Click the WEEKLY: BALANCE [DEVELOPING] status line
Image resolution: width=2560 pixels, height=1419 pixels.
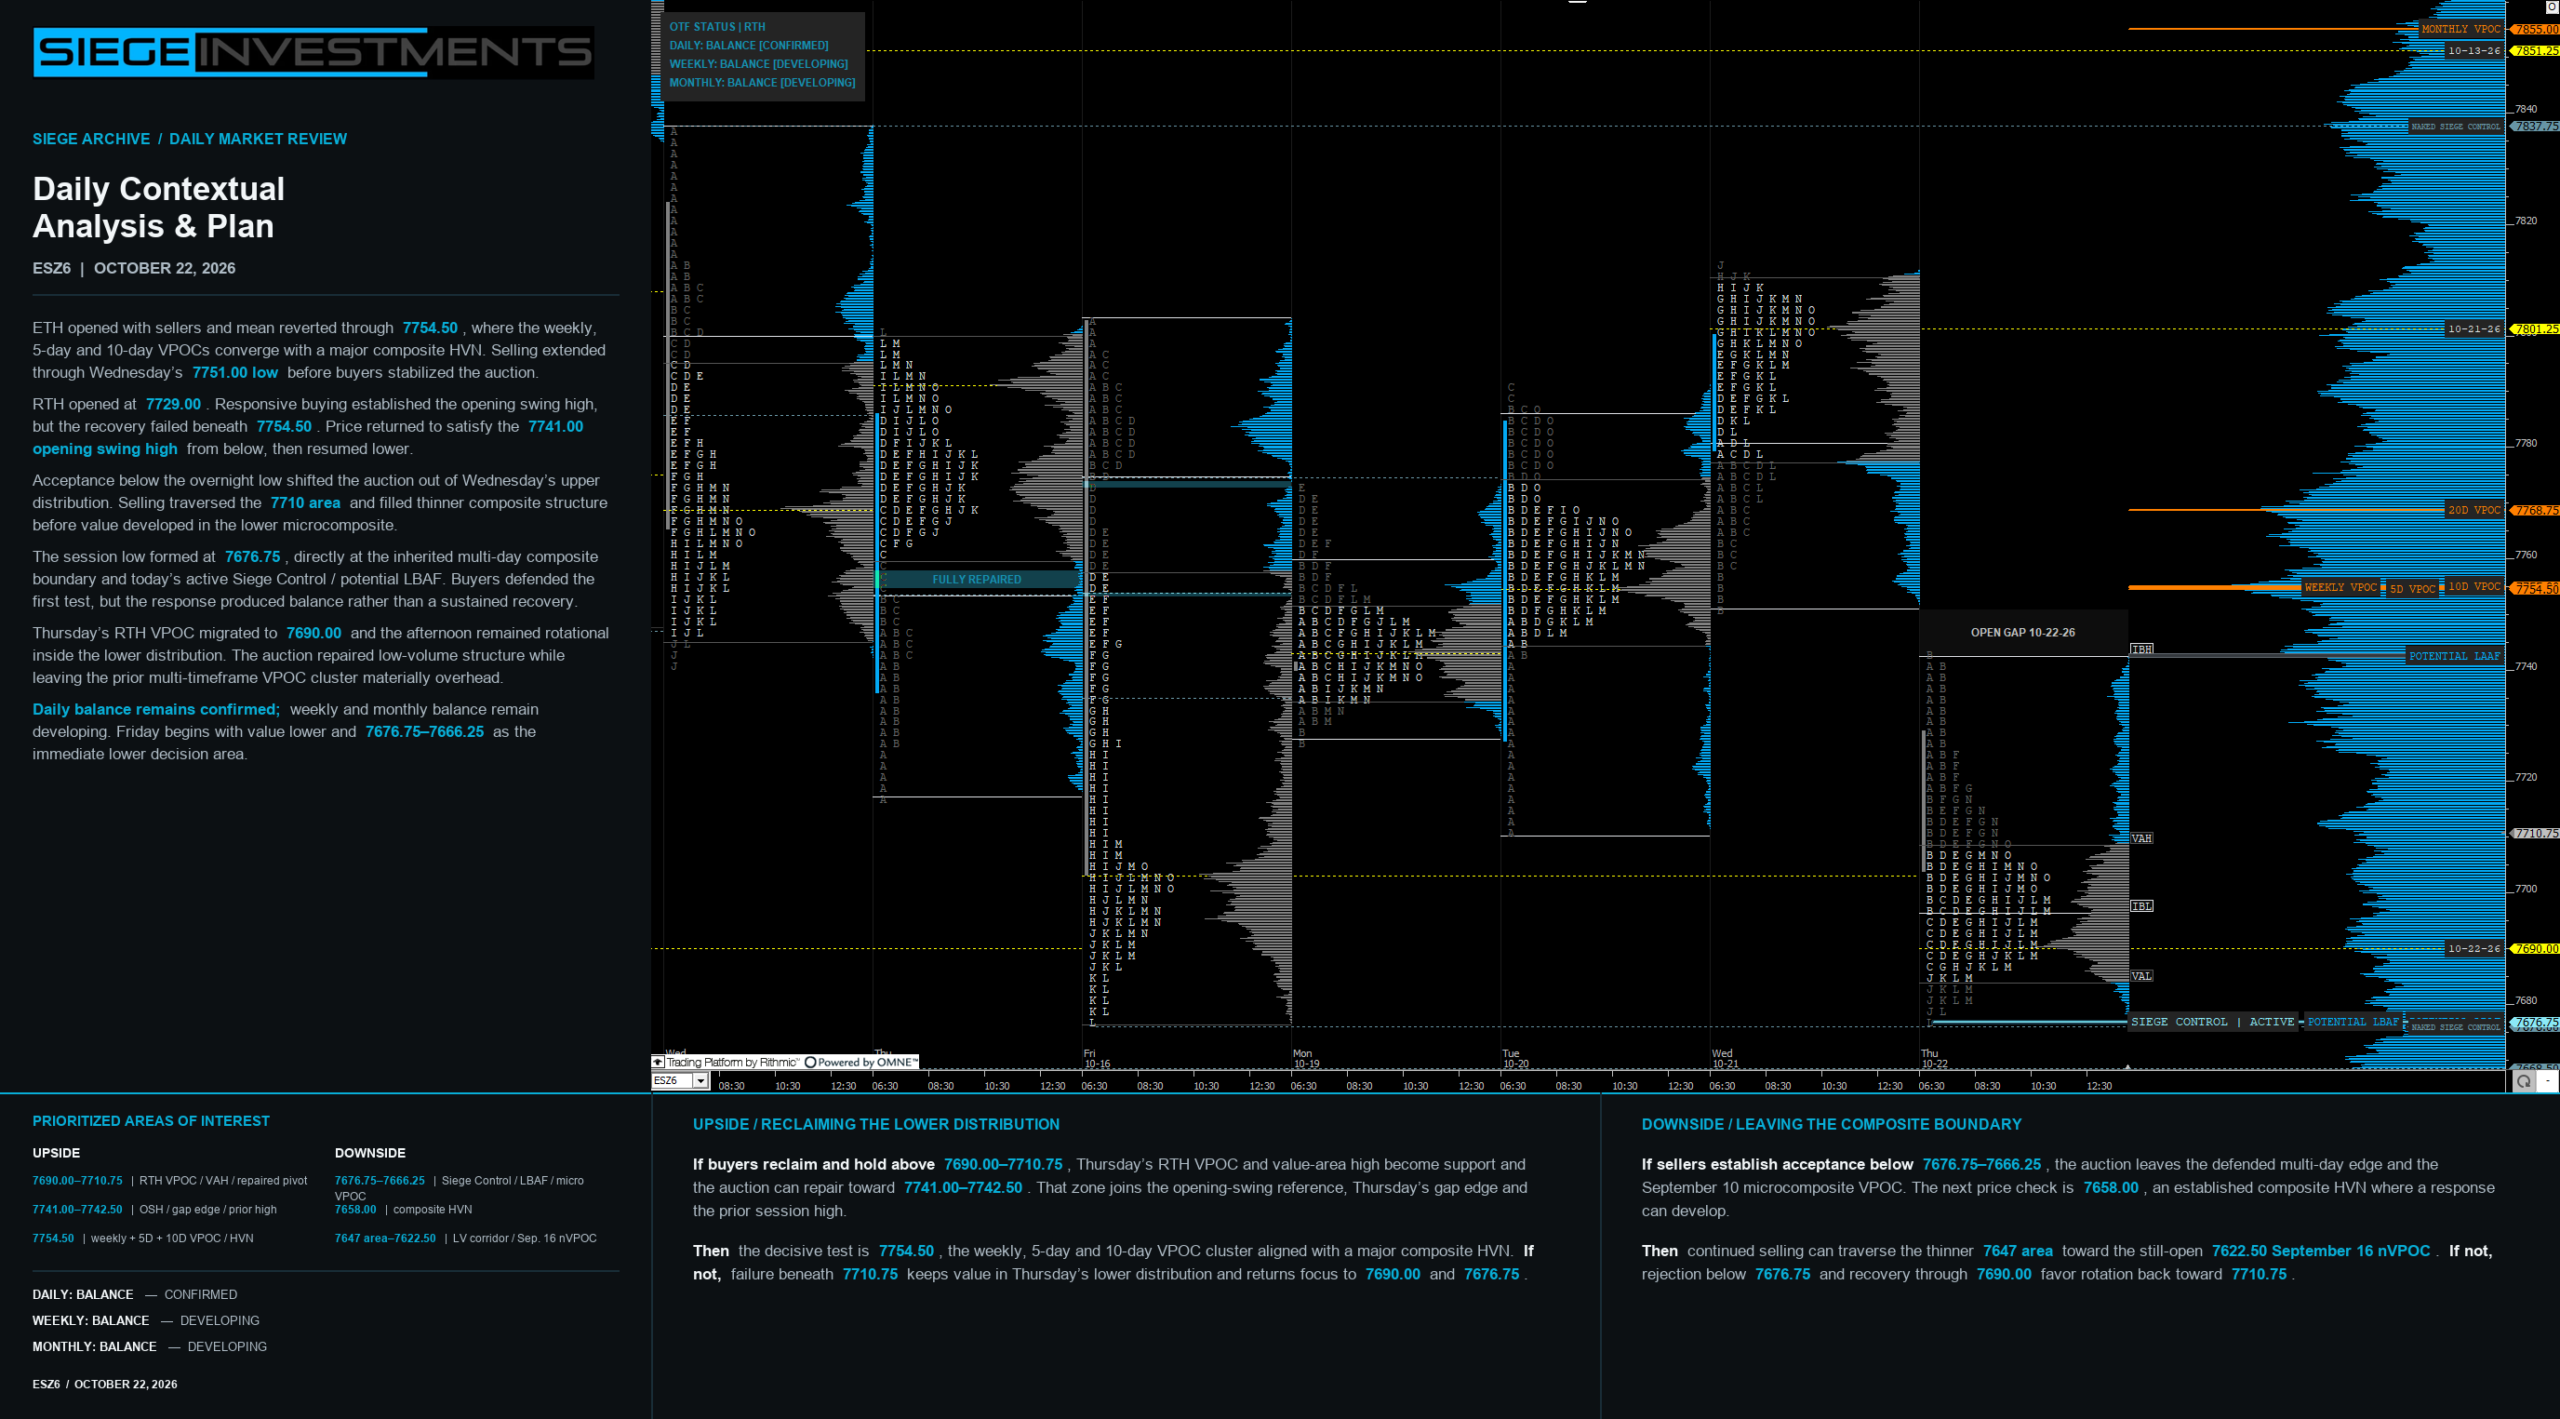pos(759,64)
